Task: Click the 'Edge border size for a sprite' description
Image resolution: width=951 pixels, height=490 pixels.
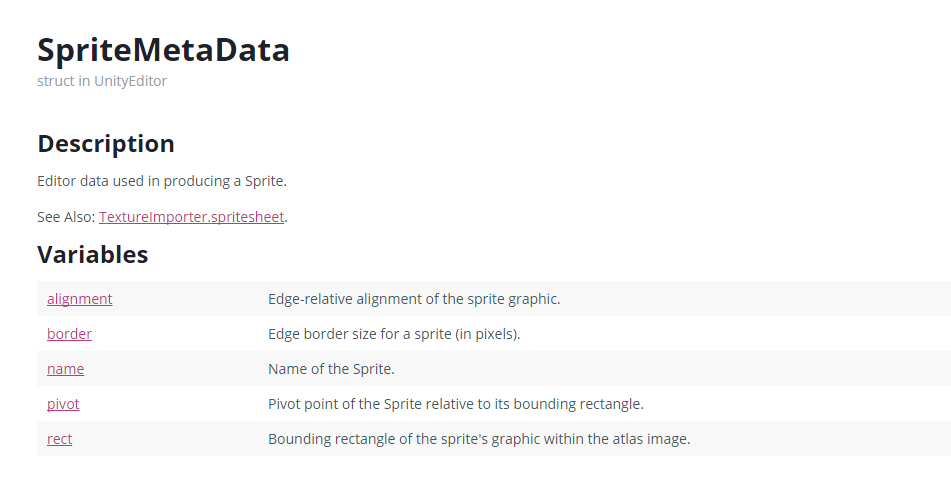Action: click(x=394, y=334)
